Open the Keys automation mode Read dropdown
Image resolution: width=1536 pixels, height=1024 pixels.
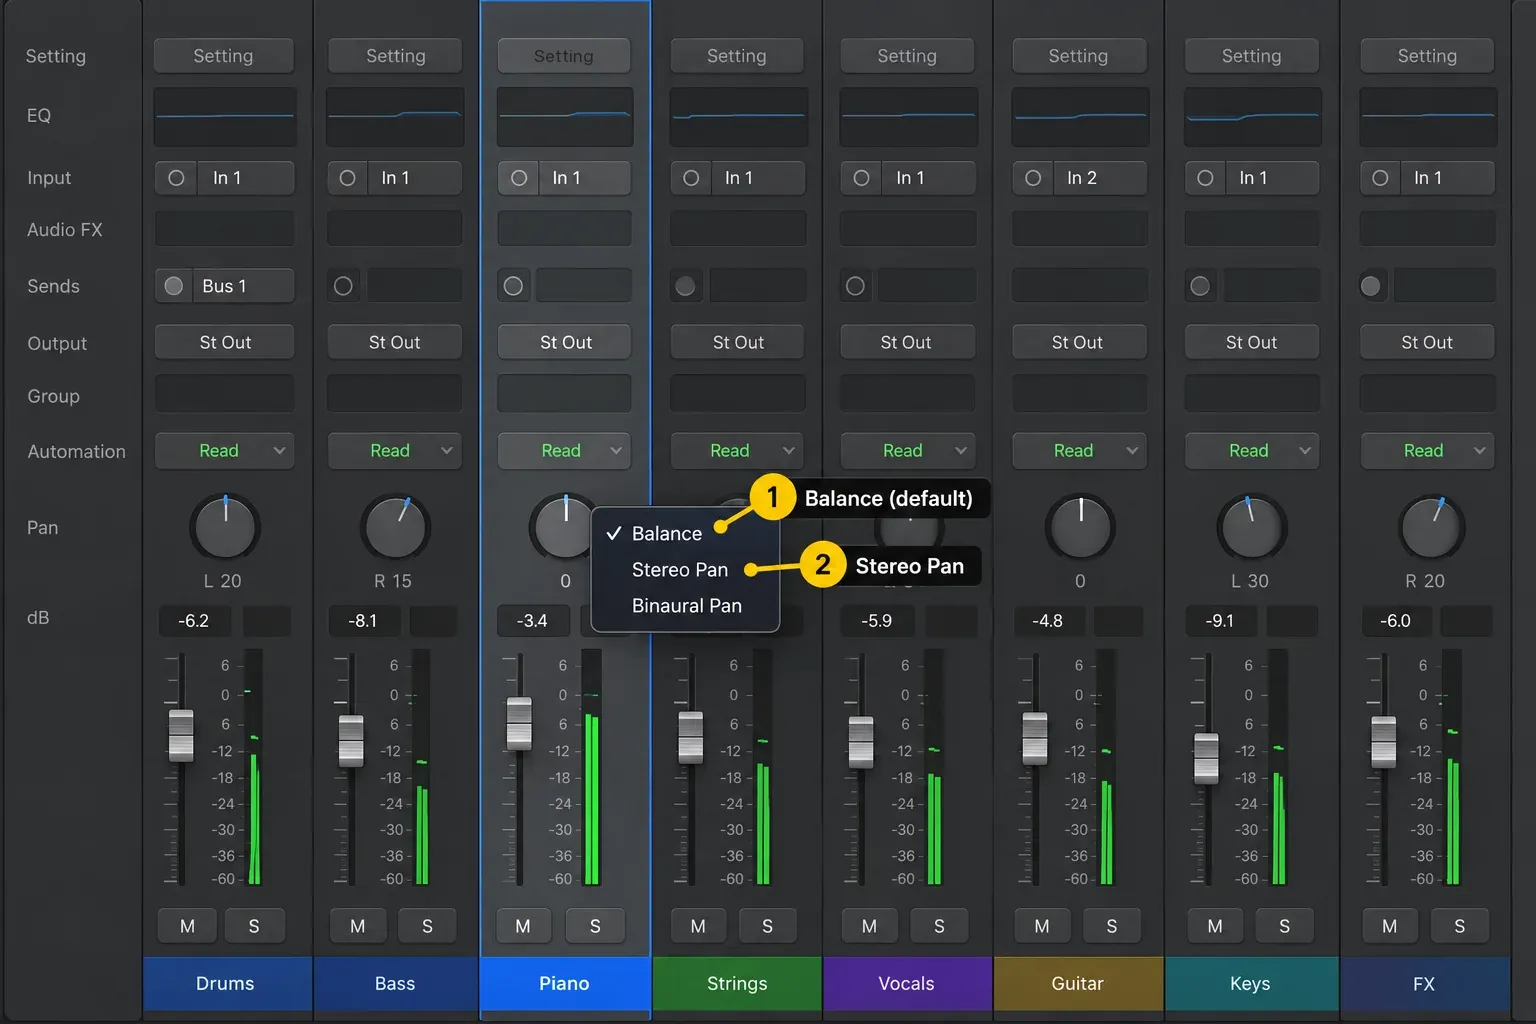1252,451
